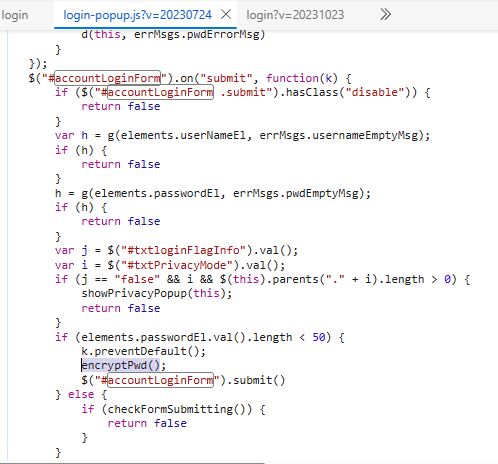Close the login-popup.js tab

(226, 14)
